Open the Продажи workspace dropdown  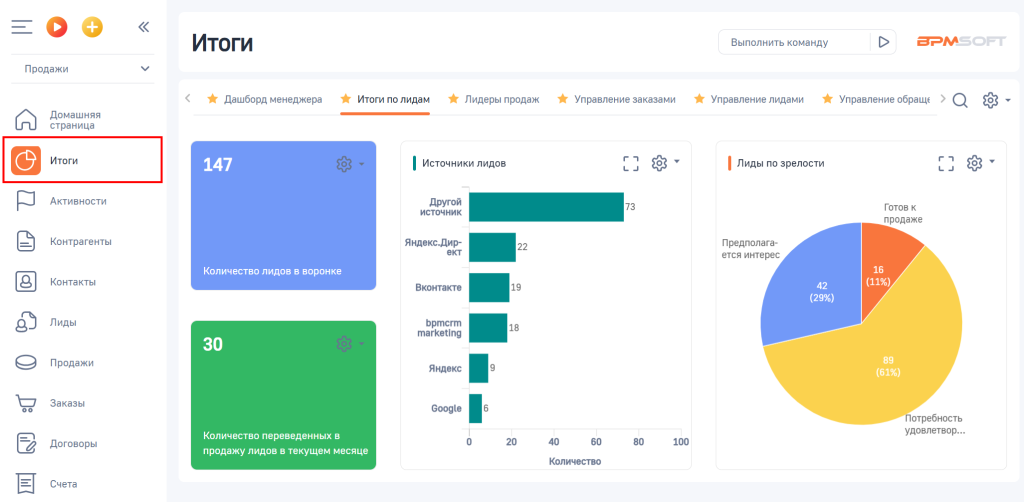pos(83,69)
